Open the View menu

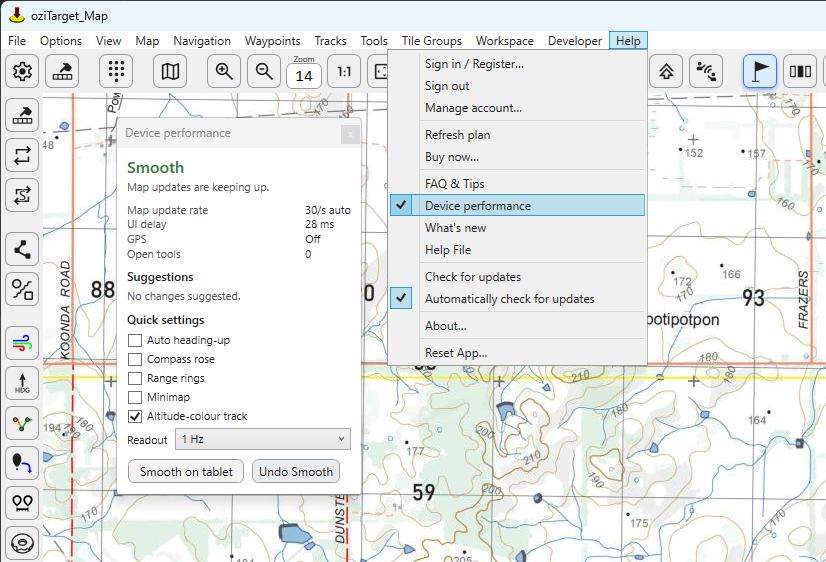pyautogui.click(x=109, y=41)
